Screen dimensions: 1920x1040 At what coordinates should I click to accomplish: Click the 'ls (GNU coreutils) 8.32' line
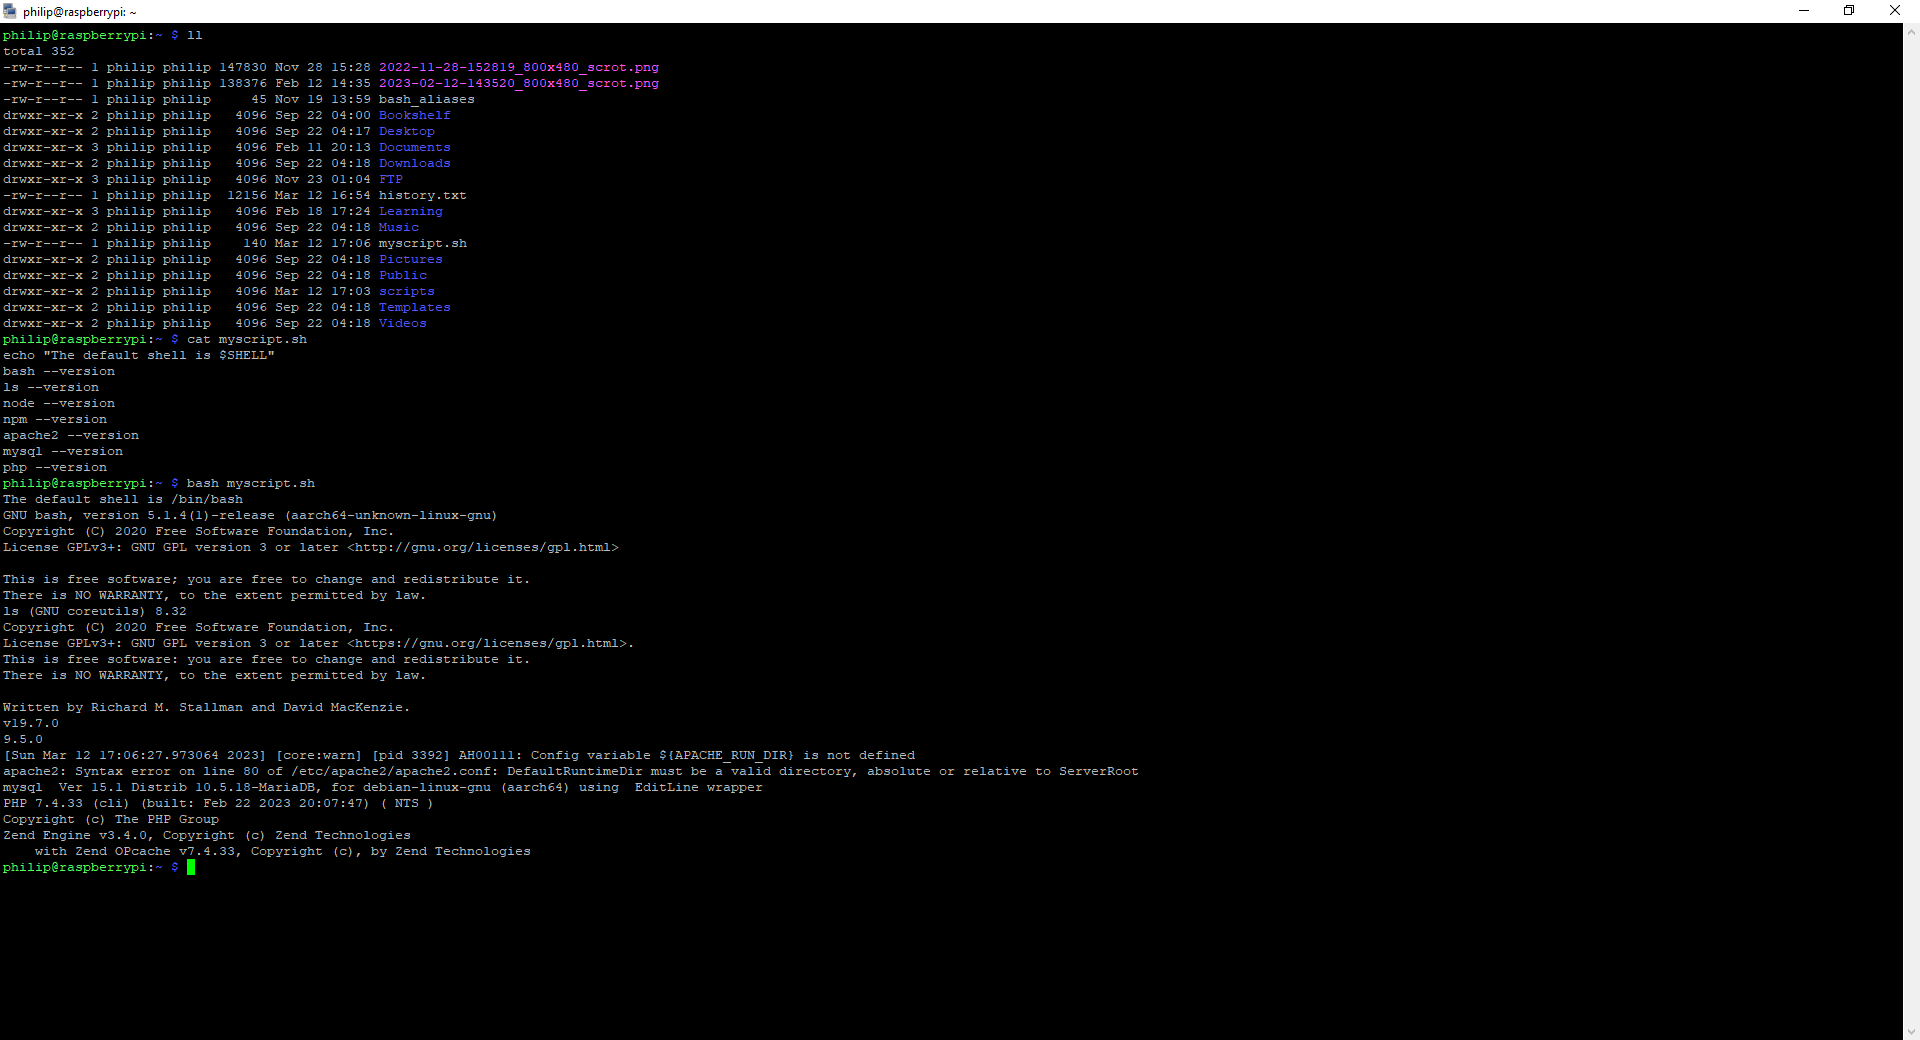(x=94, y=611)
